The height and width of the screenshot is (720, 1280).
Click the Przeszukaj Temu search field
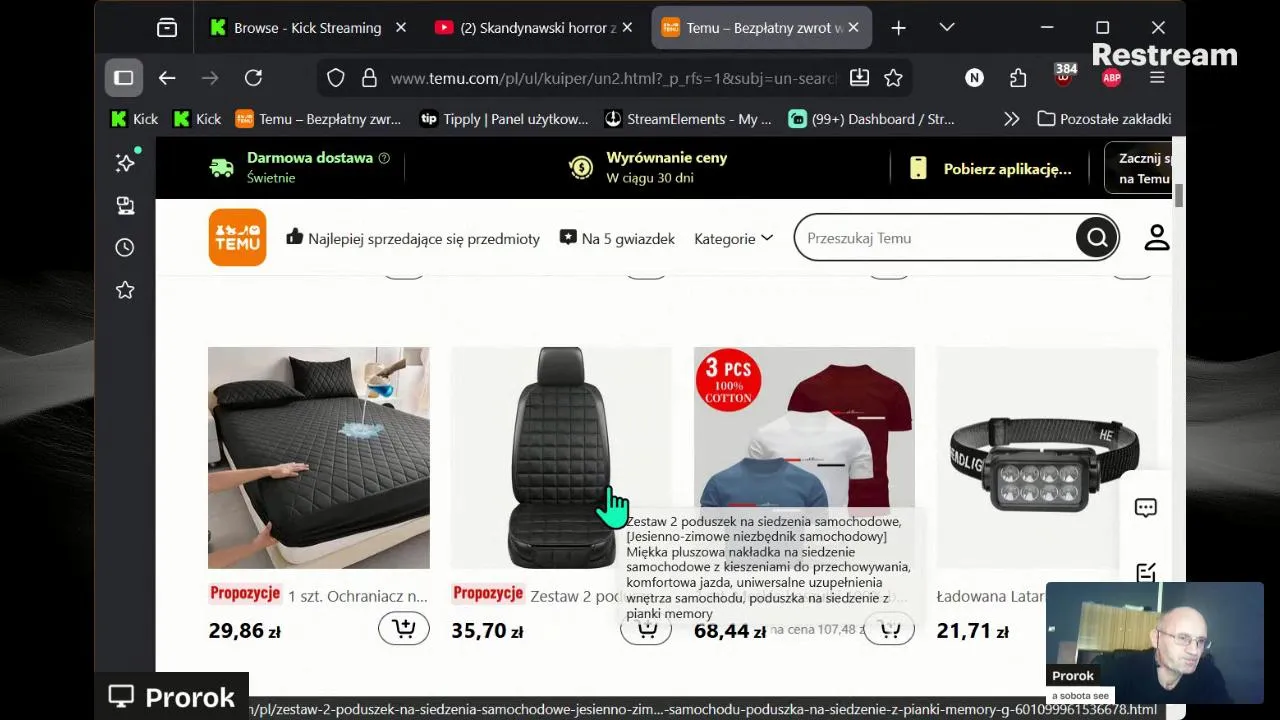coord(935,238)
